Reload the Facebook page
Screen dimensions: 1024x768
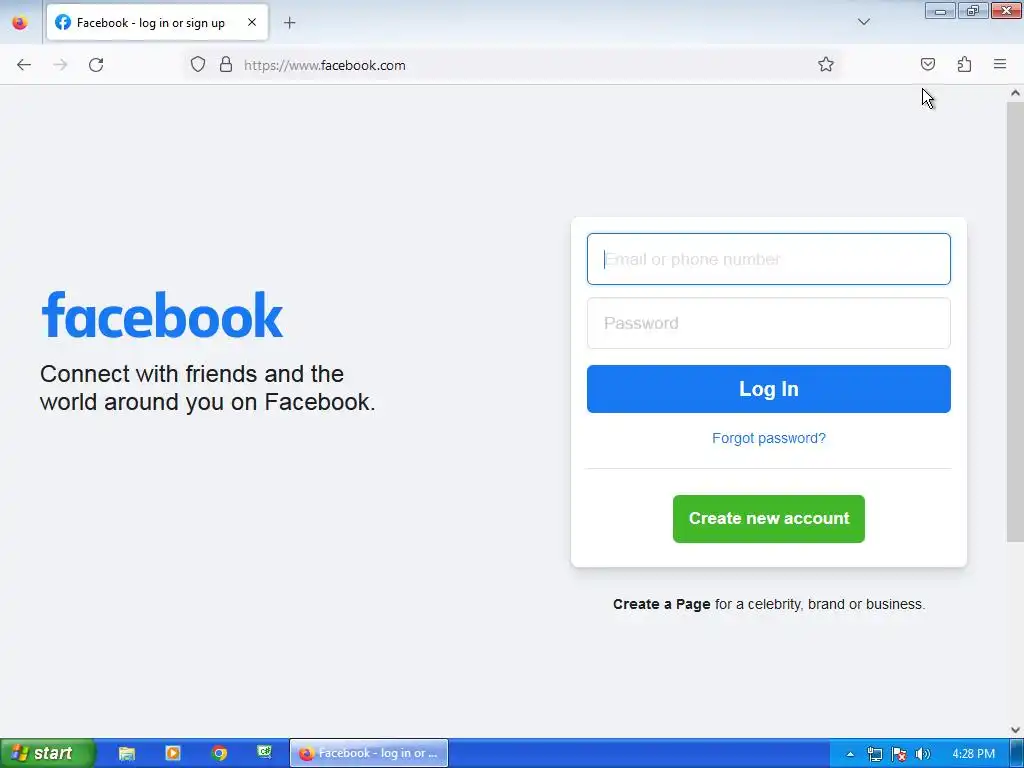coord(96,65)
